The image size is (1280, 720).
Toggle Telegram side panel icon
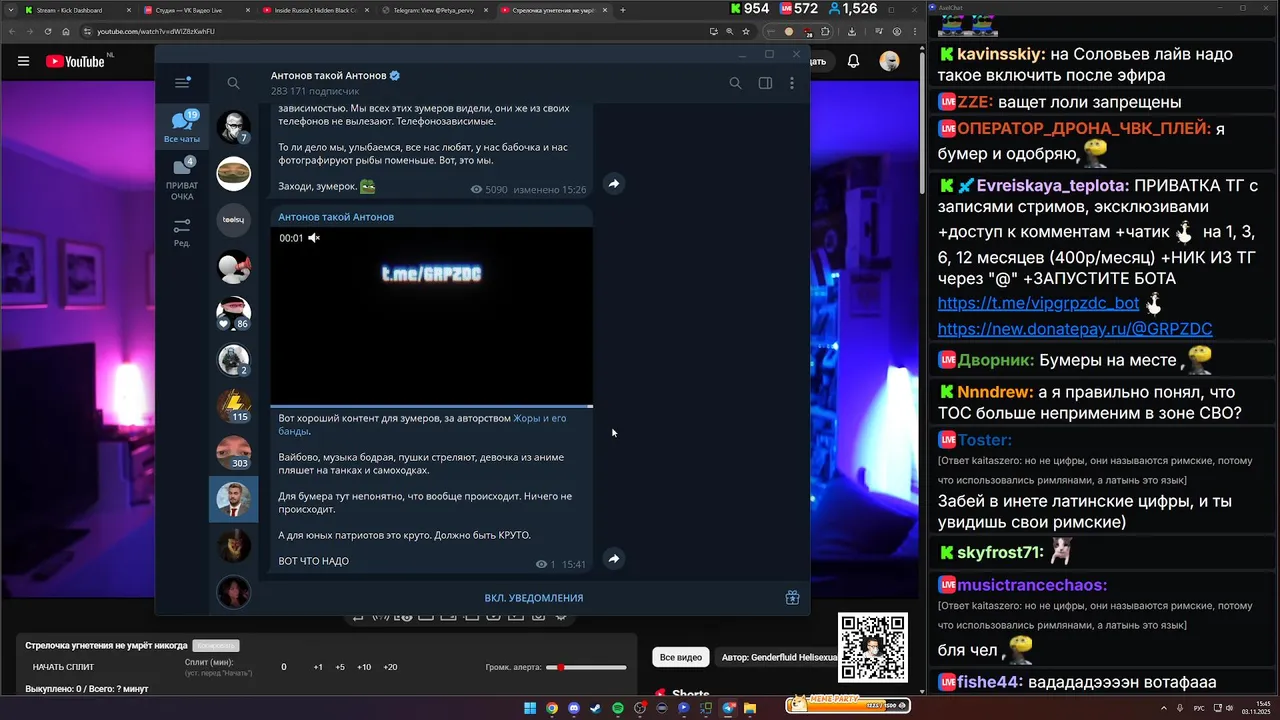pos(765,84)
